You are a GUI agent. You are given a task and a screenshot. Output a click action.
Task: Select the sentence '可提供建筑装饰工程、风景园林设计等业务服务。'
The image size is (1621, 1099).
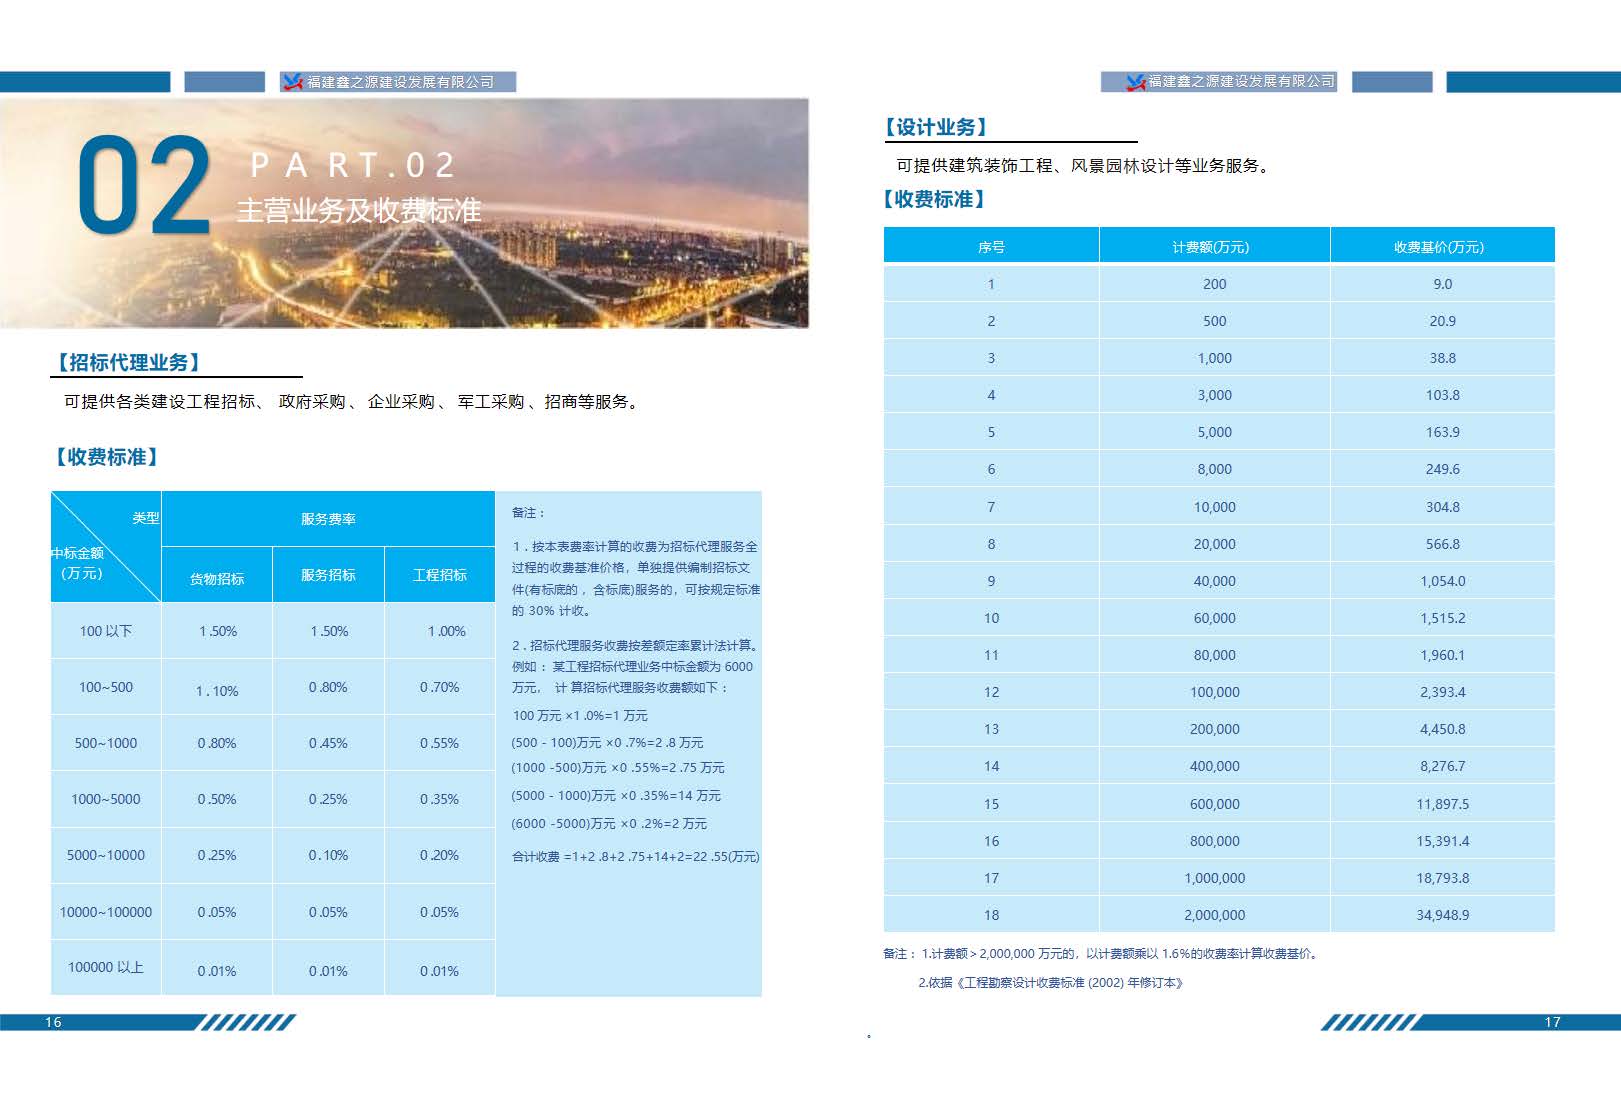coord(1086,165)
